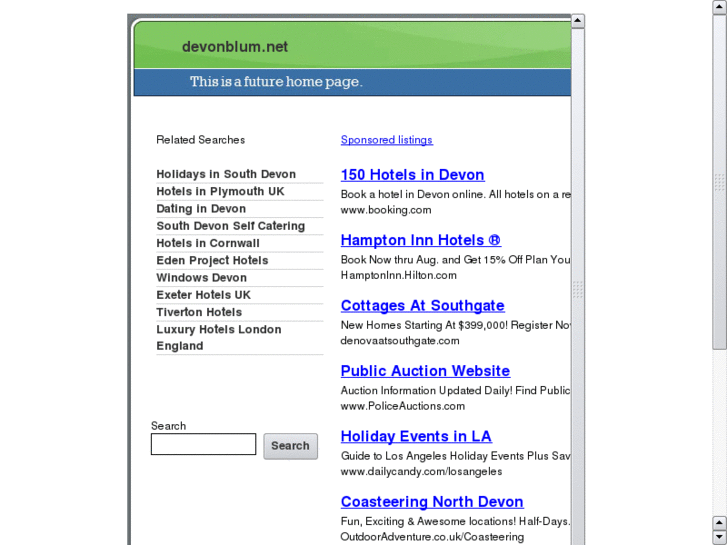Click the inner frame scroll-up arrow
Viewport: 727px width, 545px height.
[x=578, y=21]
